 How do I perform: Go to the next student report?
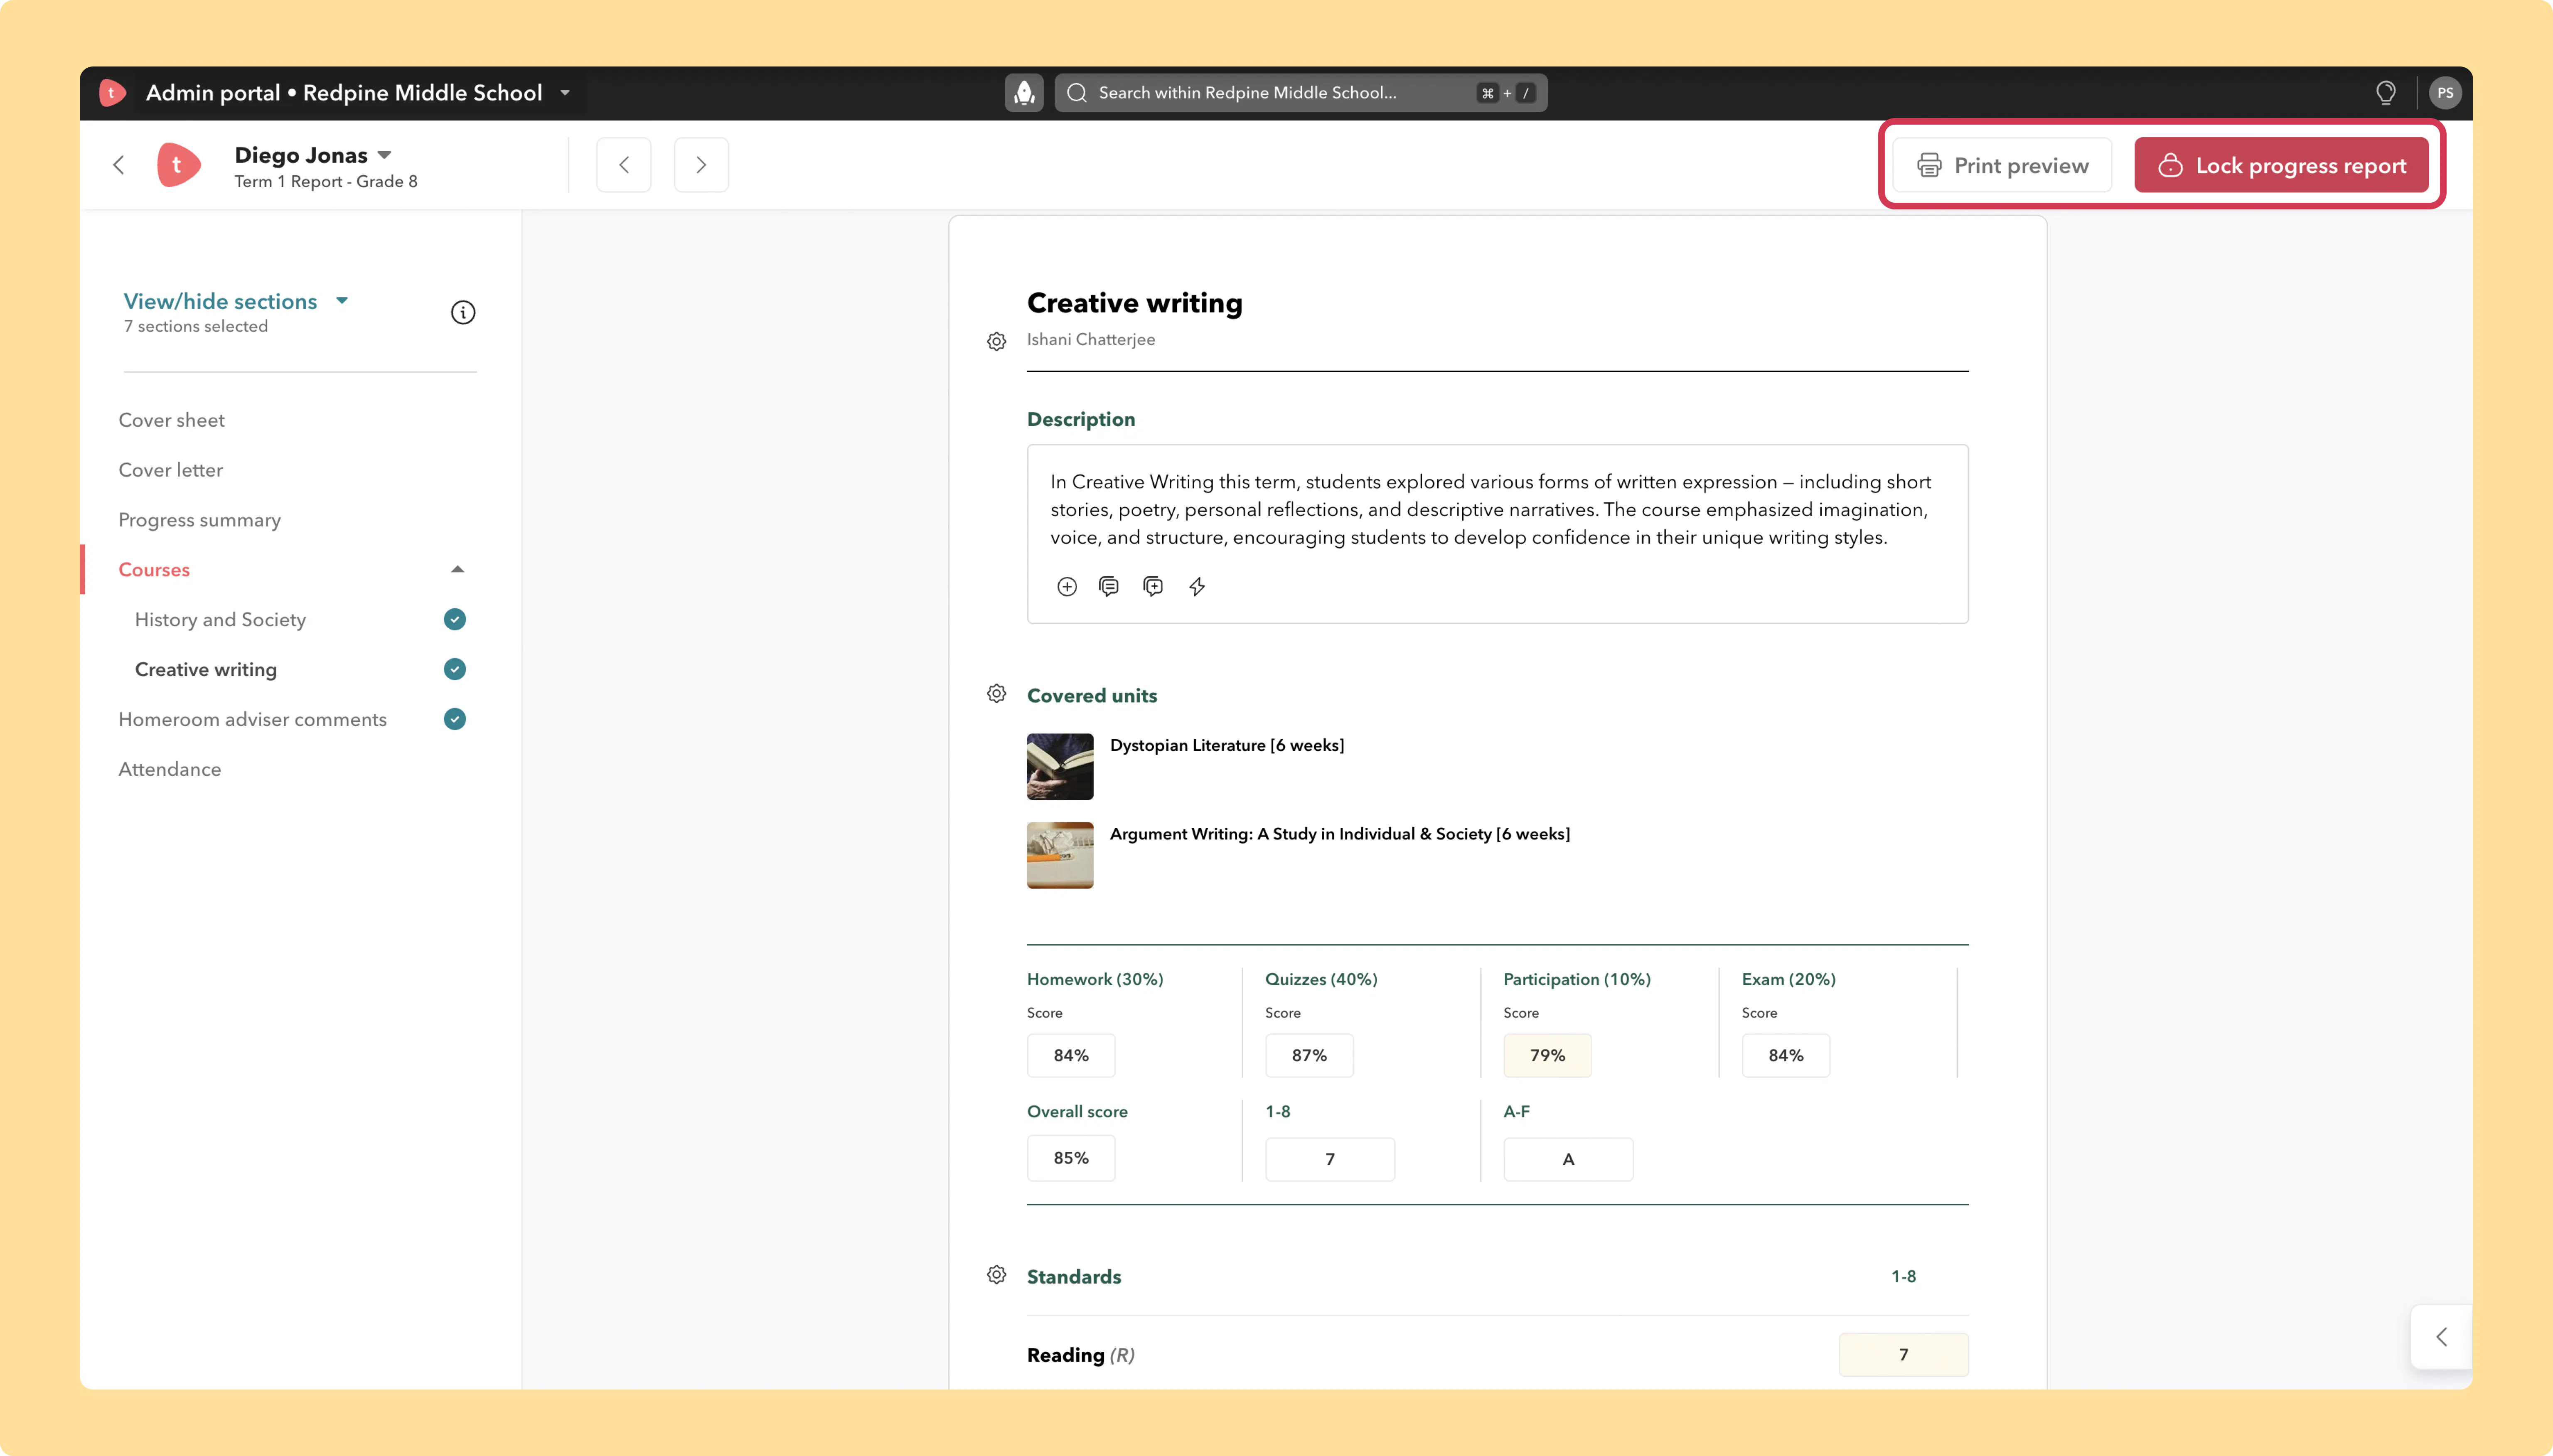point(701,165)
